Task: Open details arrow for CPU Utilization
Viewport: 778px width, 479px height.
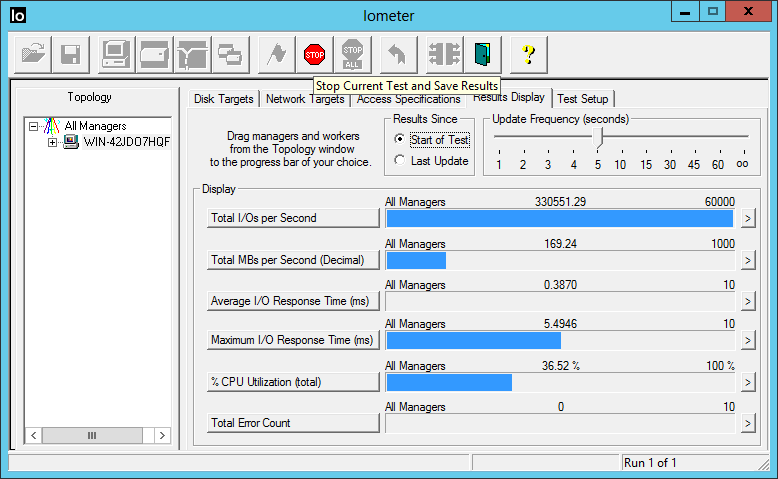Action: (748, 382)
